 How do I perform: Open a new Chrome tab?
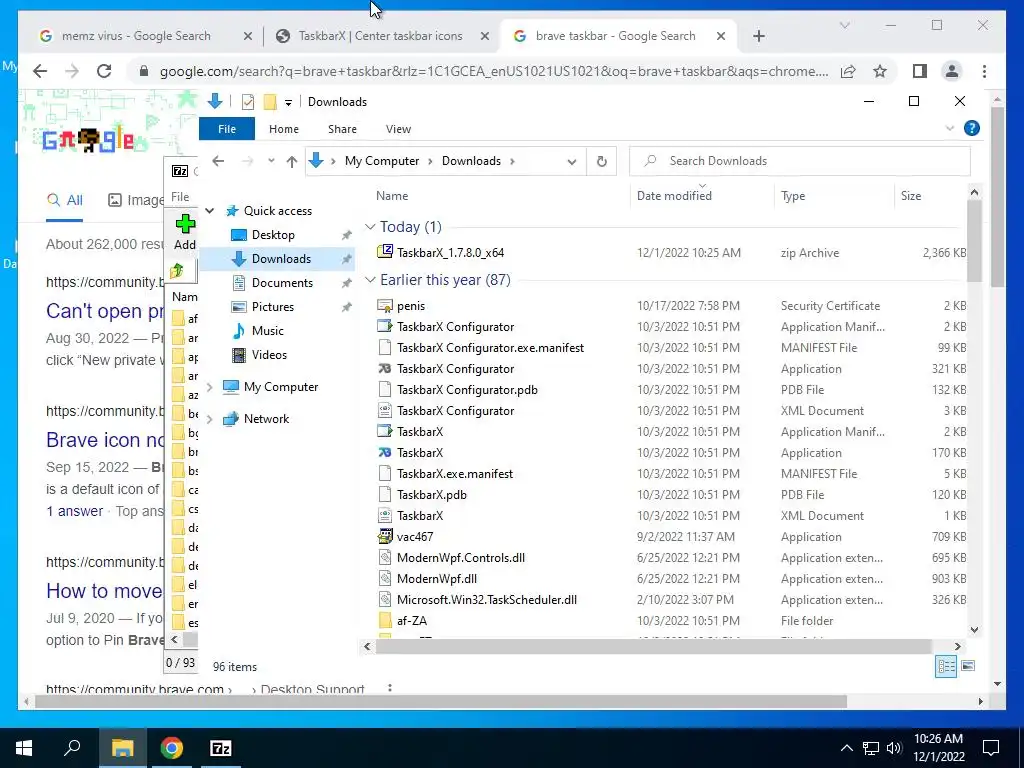click(x=758, y=36)
